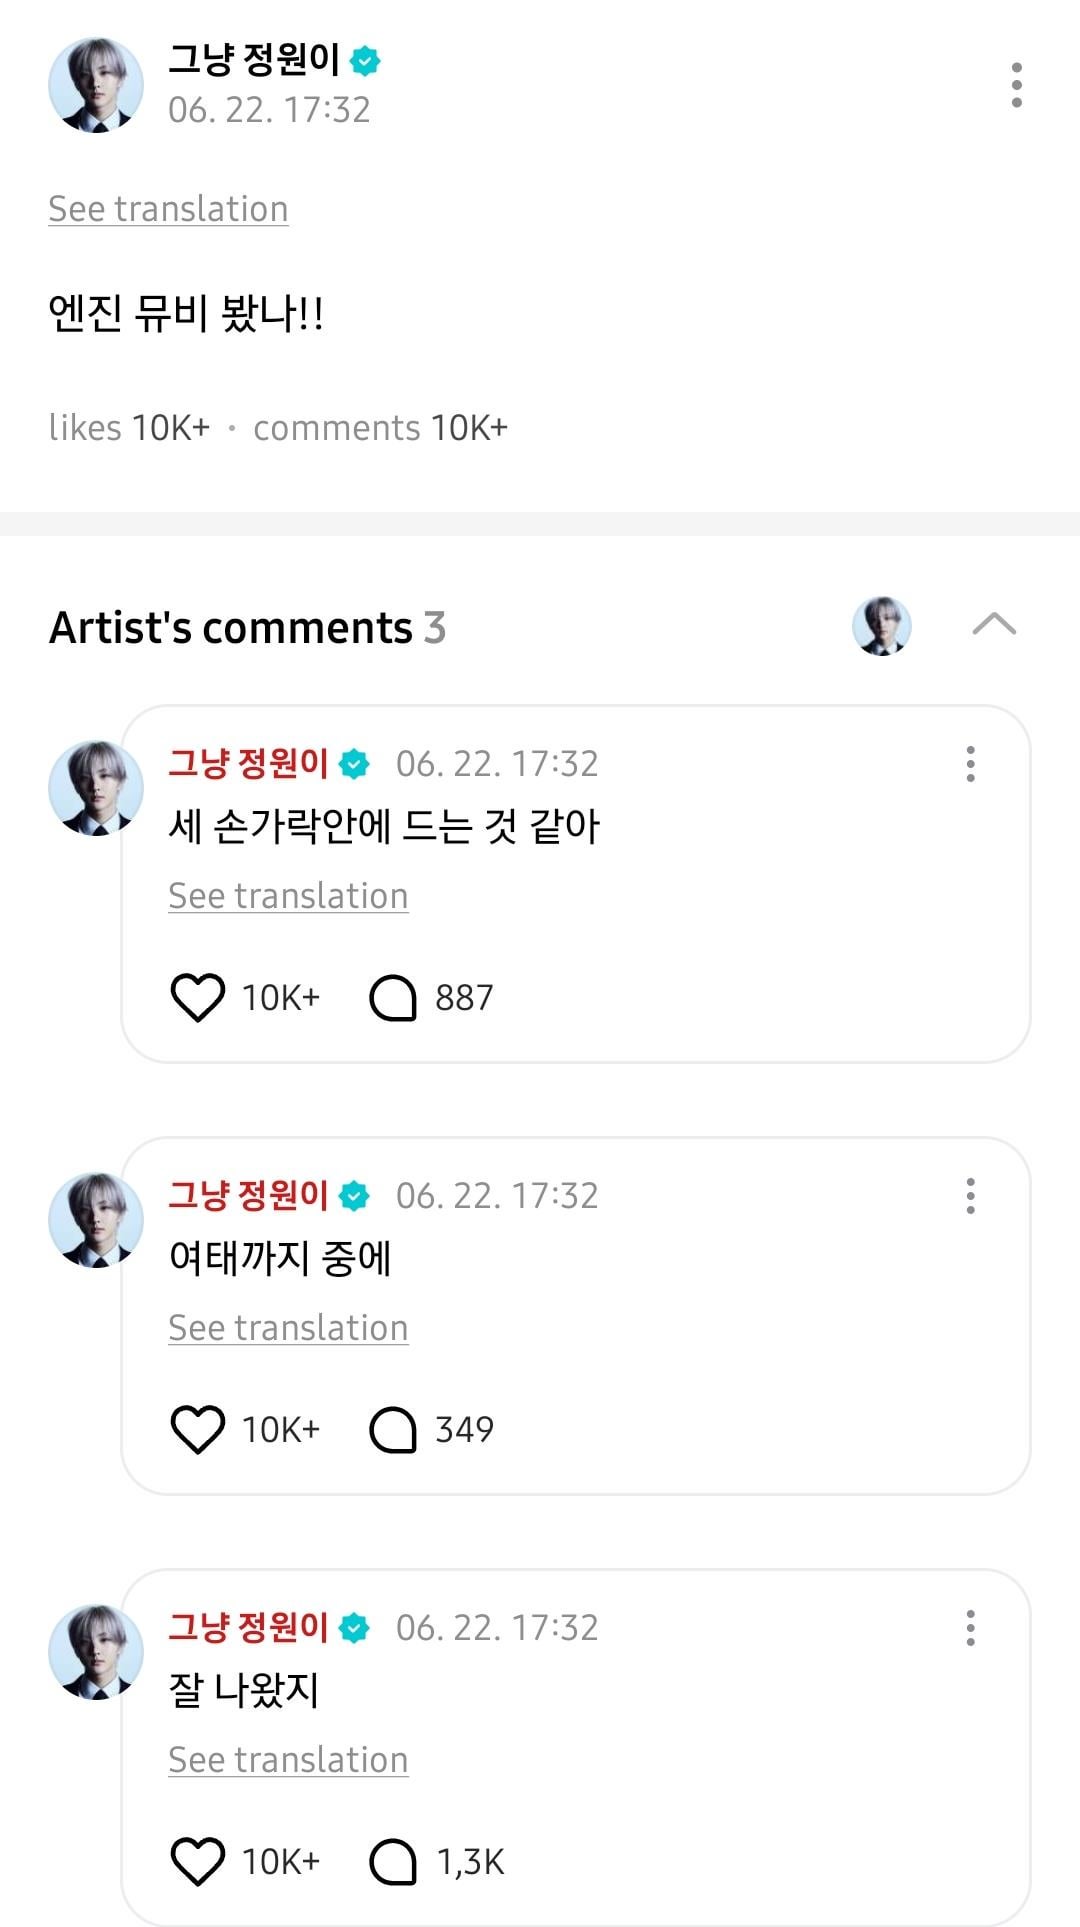This screenshot has width=1080, height=1927.
Task: Like the comment '잘 나왔지'
Action: point(198,1861)
